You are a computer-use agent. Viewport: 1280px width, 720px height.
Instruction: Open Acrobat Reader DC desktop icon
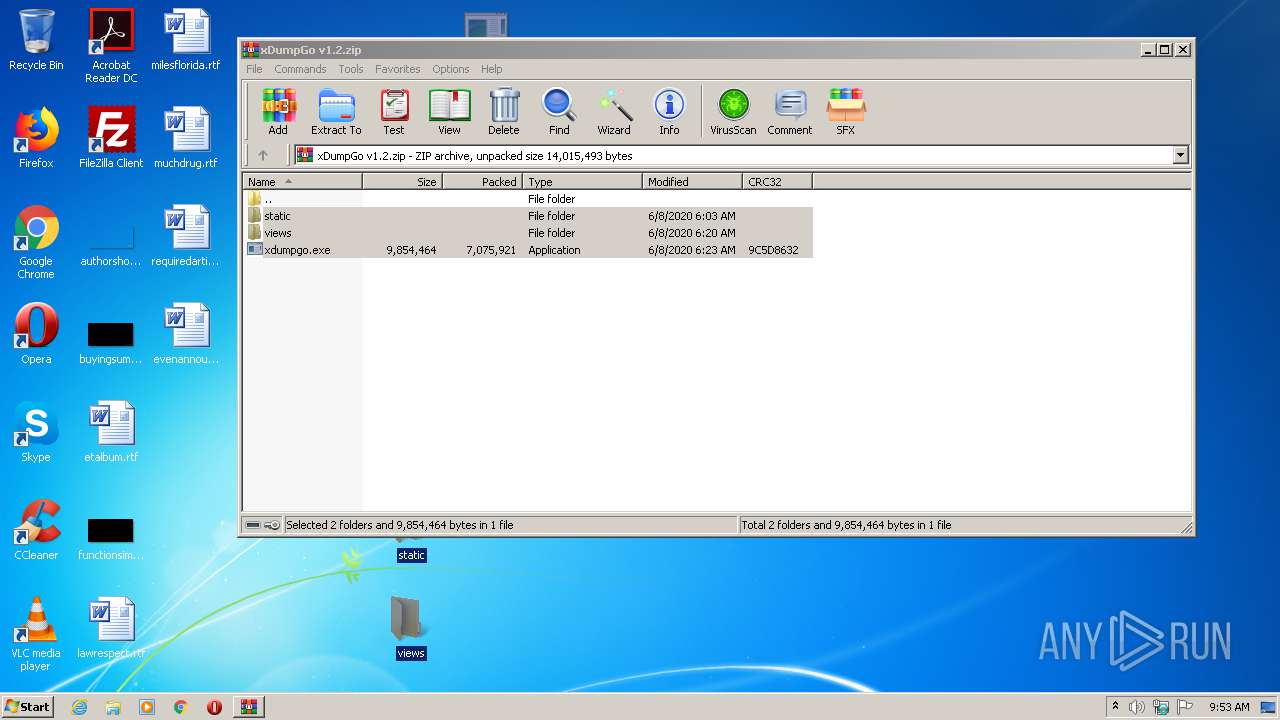click(x=111, y=46)
